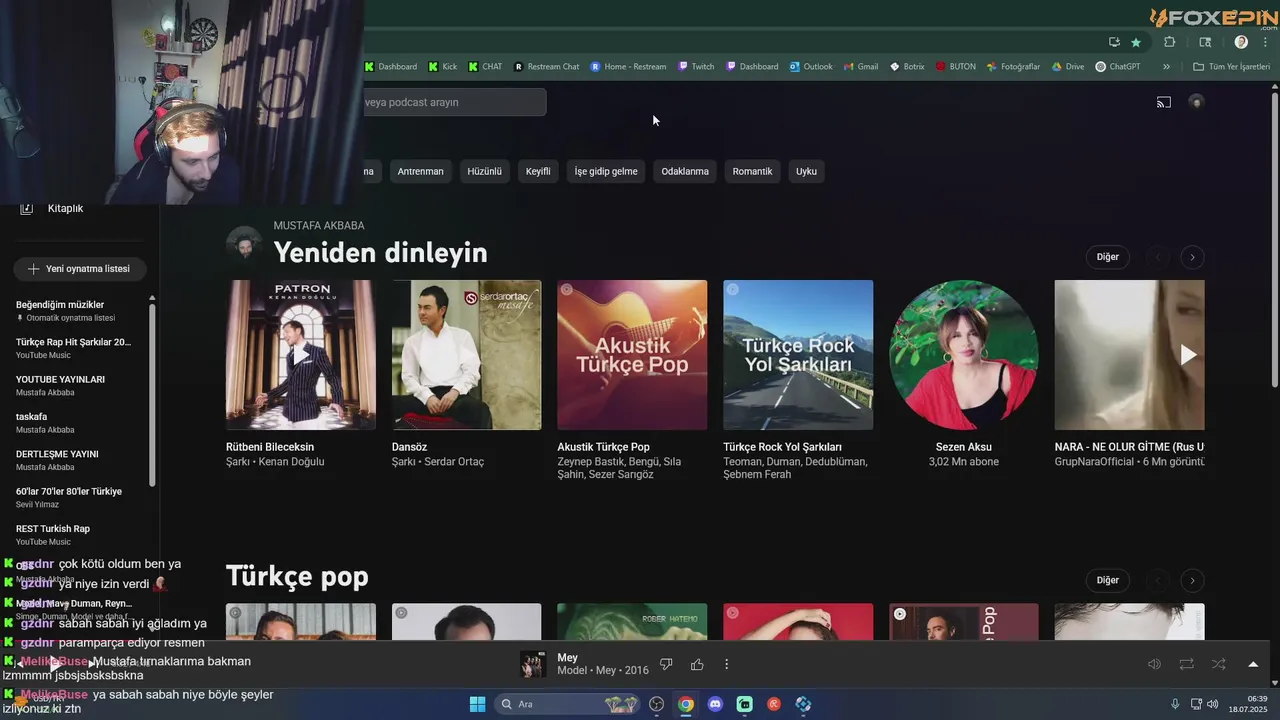
Task: Dislike the playing song Mey
Action: point(666,664)
